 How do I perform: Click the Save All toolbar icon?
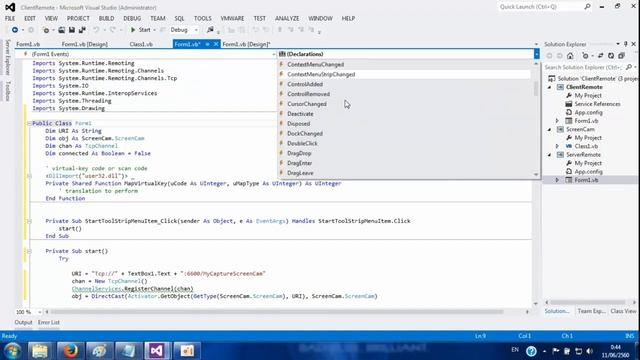click(x=82, y=30)
